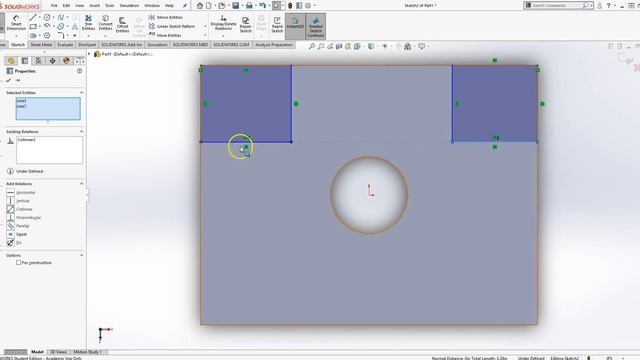Click Mirror Entities
This screenshot has width=640, height=360.
pos(166,18)
